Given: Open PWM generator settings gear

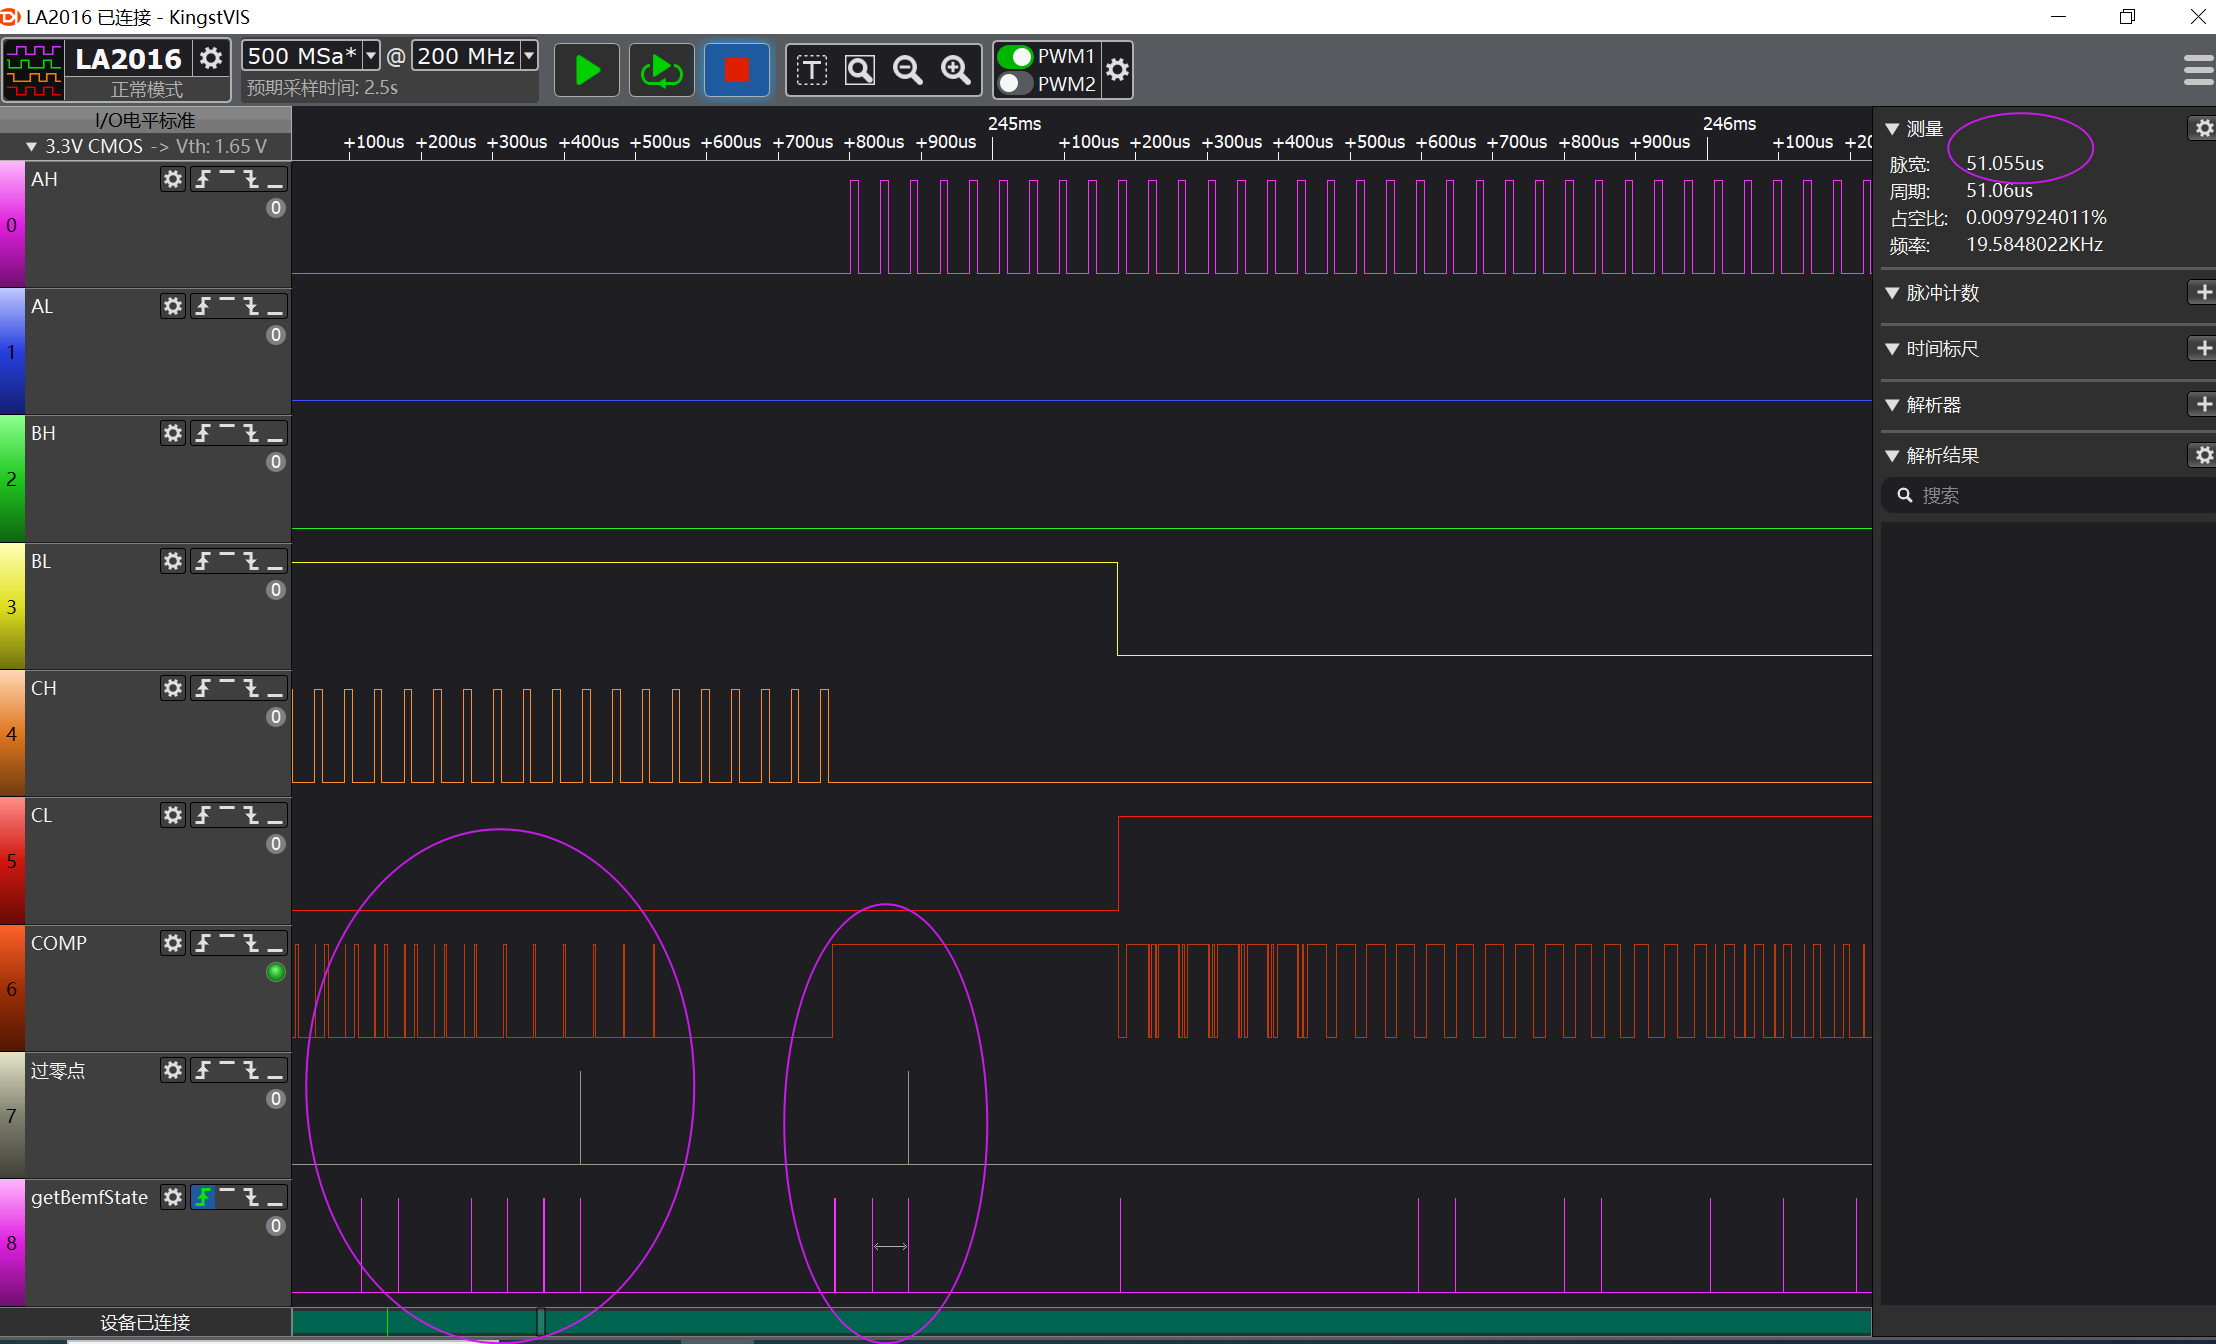Looking at the screenshot, I should point(1118,70).
